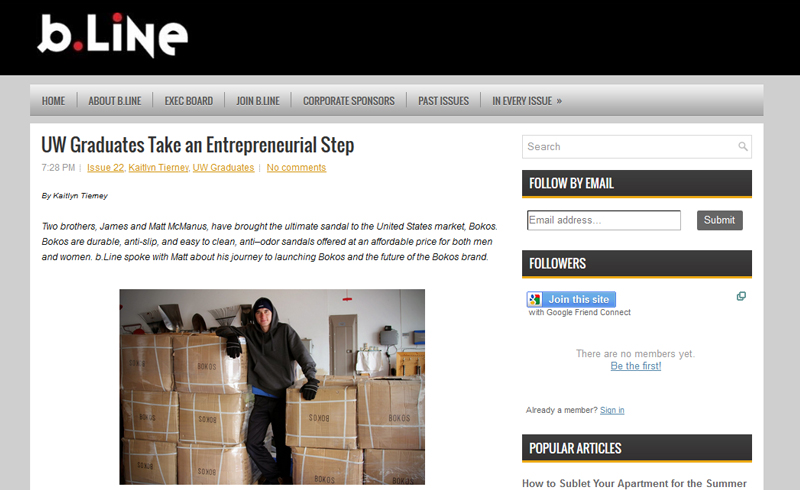Go to the About b.Line page
This screenshot has height=490, width=800.
[115, 101]
